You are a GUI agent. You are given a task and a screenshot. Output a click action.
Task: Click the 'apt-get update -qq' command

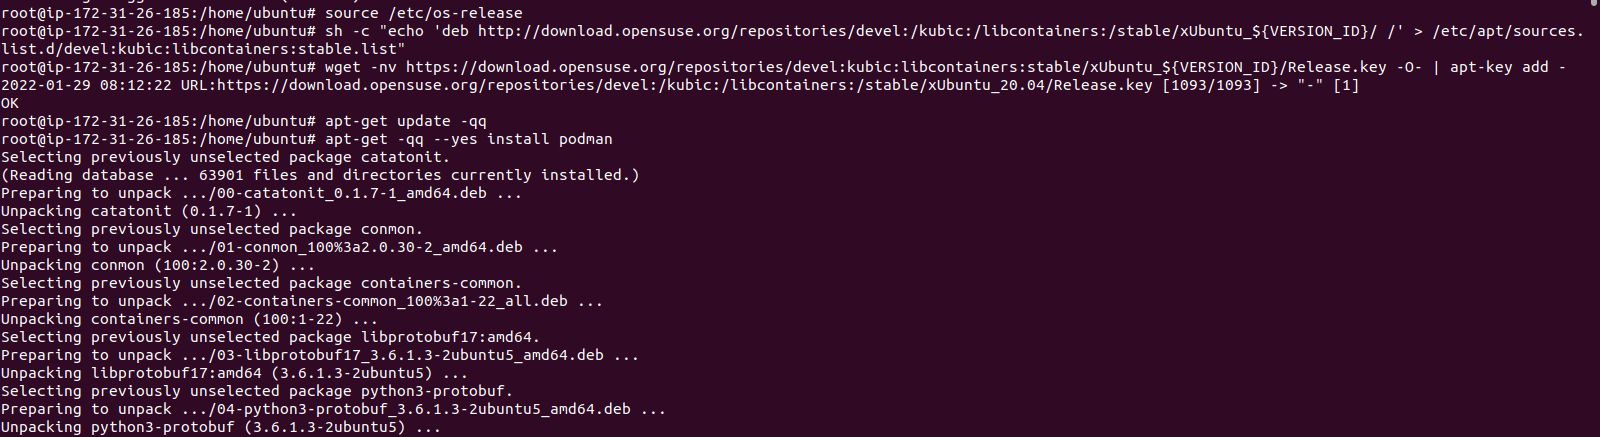click(x=406, y=121)
